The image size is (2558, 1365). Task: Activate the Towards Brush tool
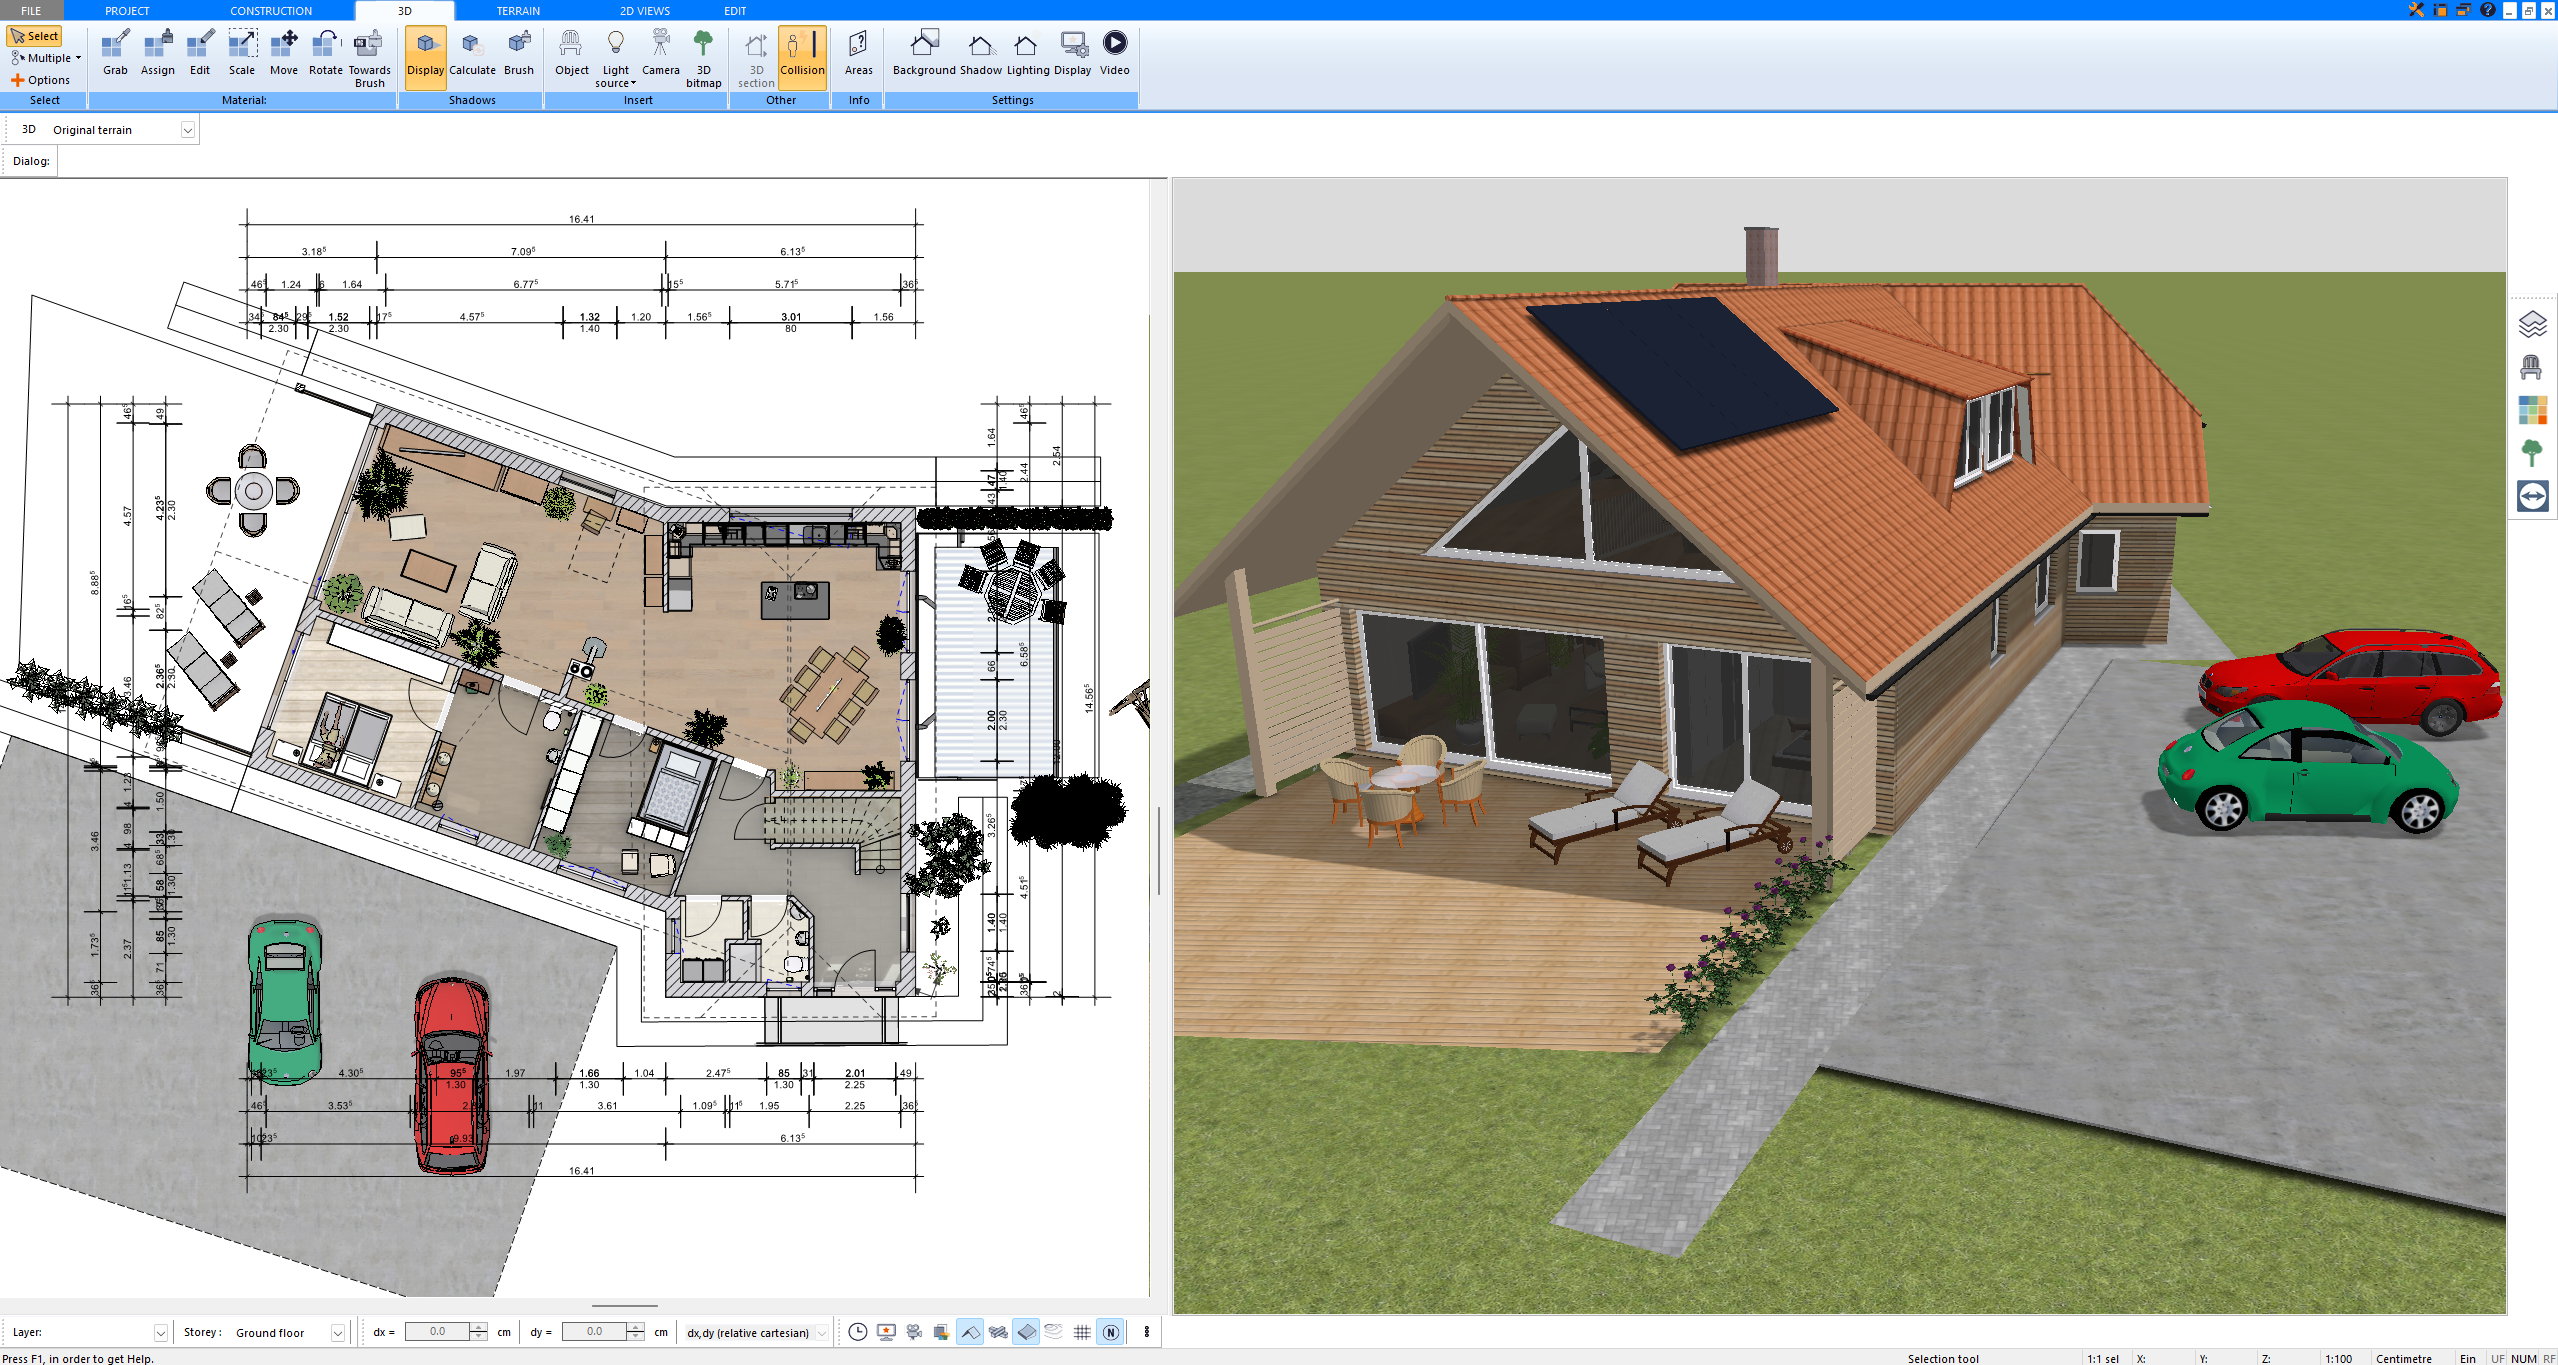point(369,59)
